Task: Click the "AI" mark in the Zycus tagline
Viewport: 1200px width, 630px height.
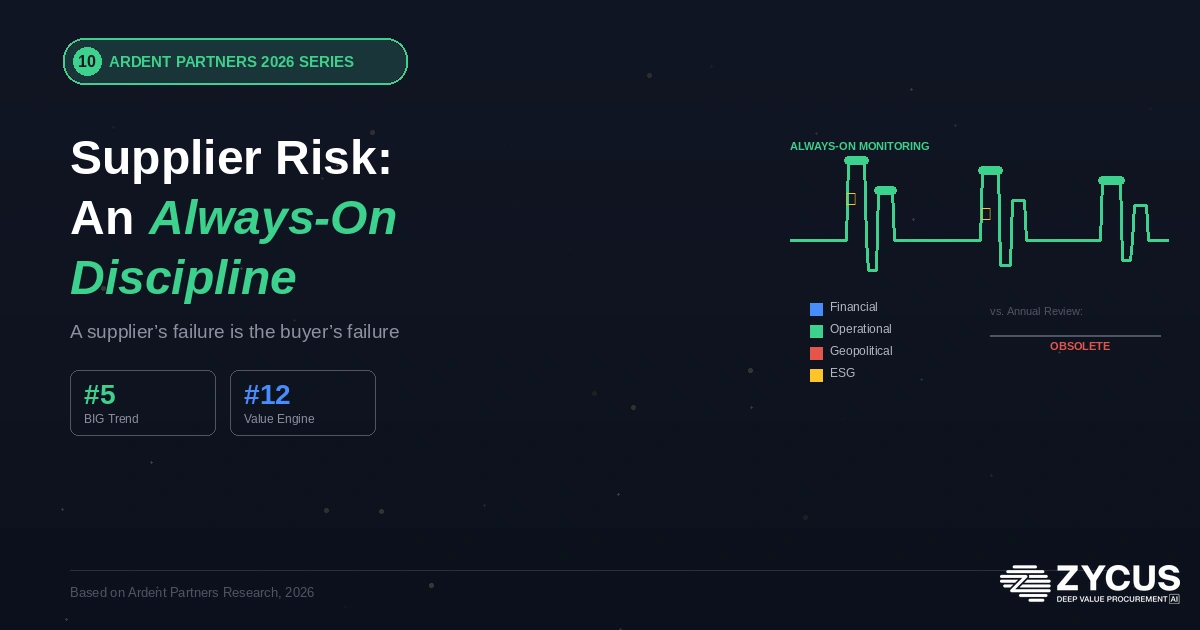Action: [x=1172, y=600]
